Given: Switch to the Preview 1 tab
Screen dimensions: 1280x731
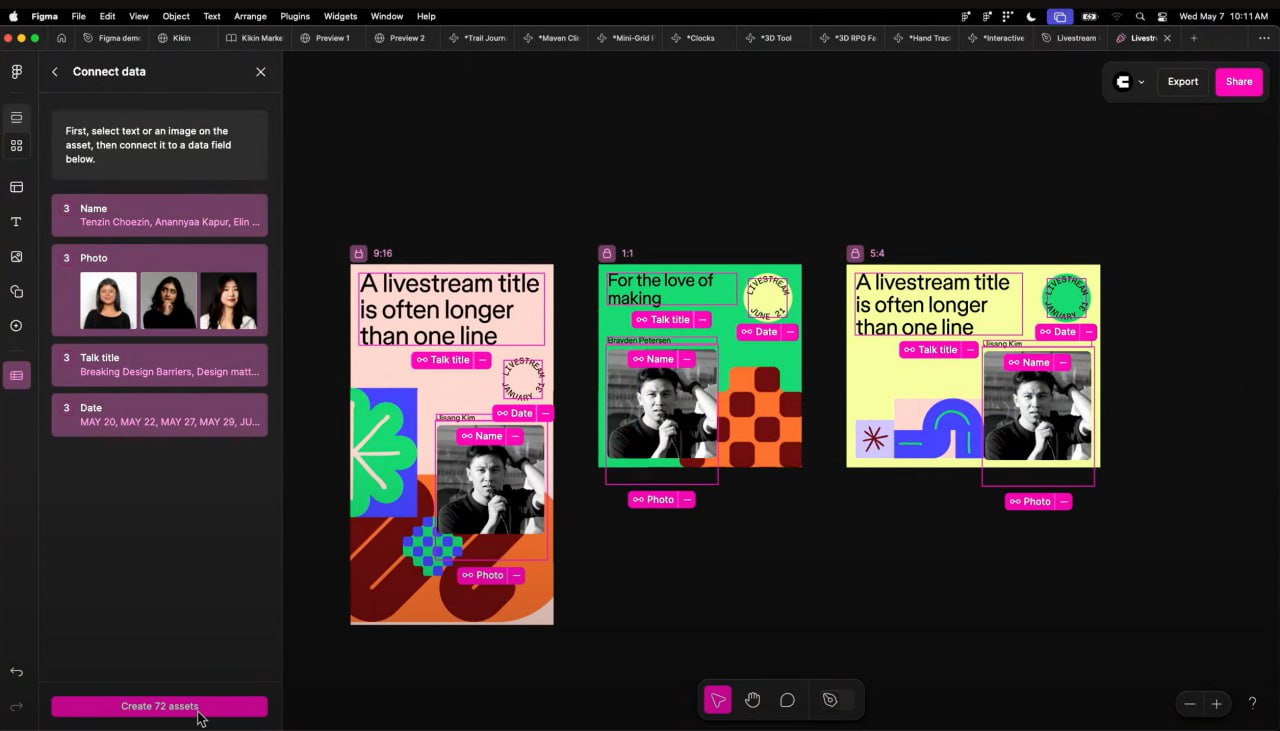Looking at the screenshot, I should 325,38.
